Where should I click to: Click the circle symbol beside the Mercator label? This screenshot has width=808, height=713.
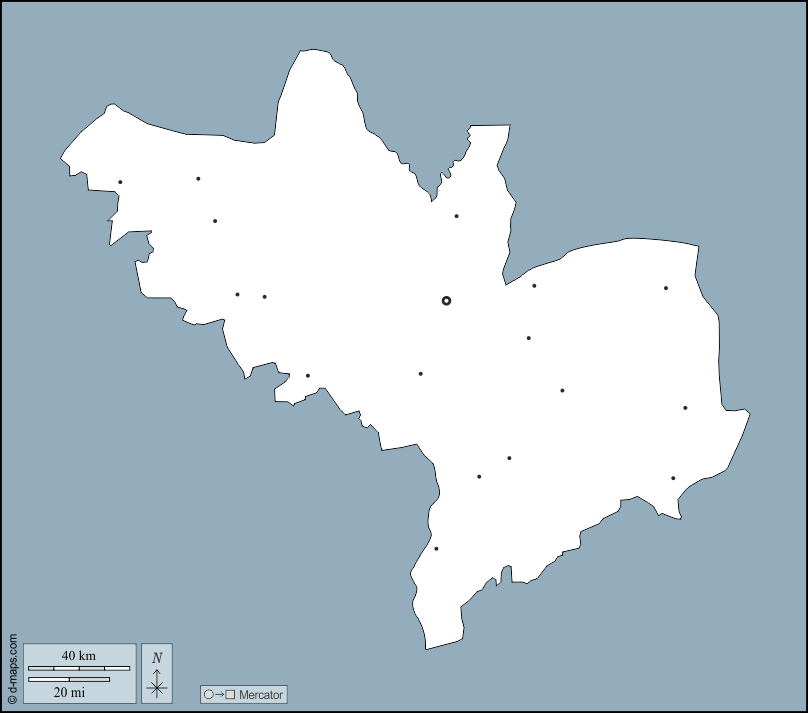coord(208,695)
